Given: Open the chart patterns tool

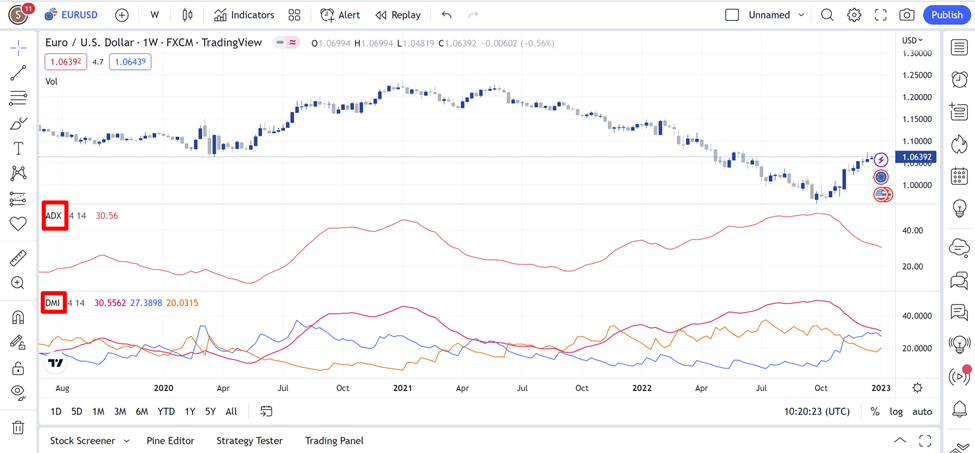Looking at the screenshot, I should (18, 173).
